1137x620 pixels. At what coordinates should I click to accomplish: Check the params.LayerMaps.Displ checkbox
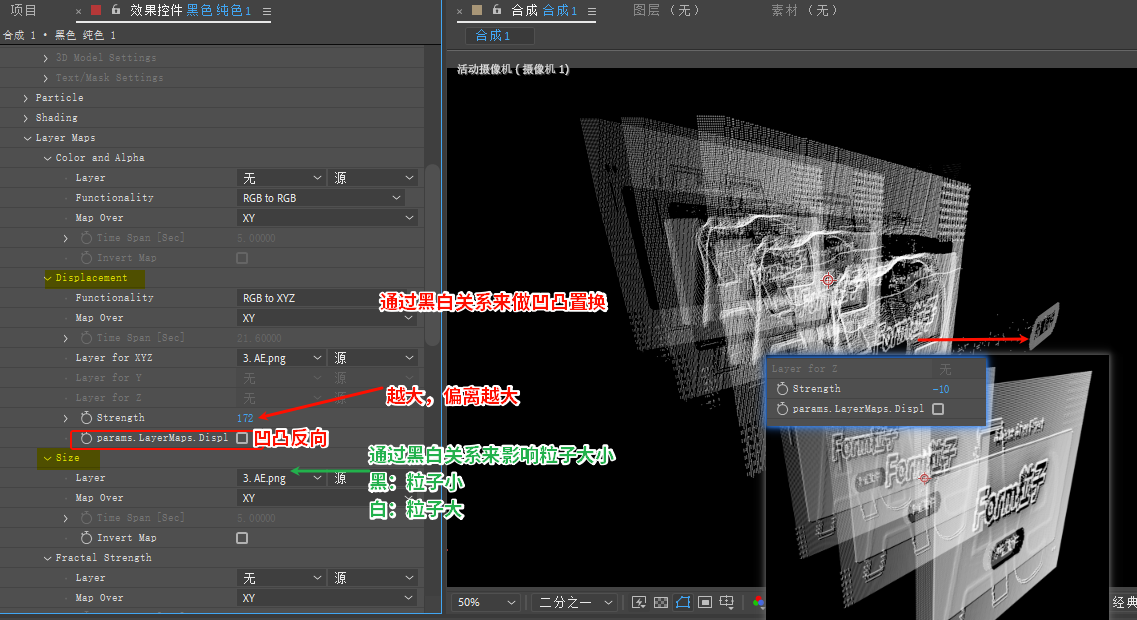coord(242,438)
